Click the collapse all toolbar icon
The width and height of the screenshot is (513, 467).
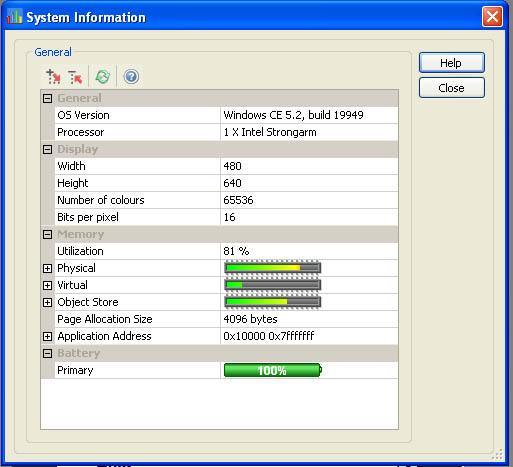(x=75, y=77)
